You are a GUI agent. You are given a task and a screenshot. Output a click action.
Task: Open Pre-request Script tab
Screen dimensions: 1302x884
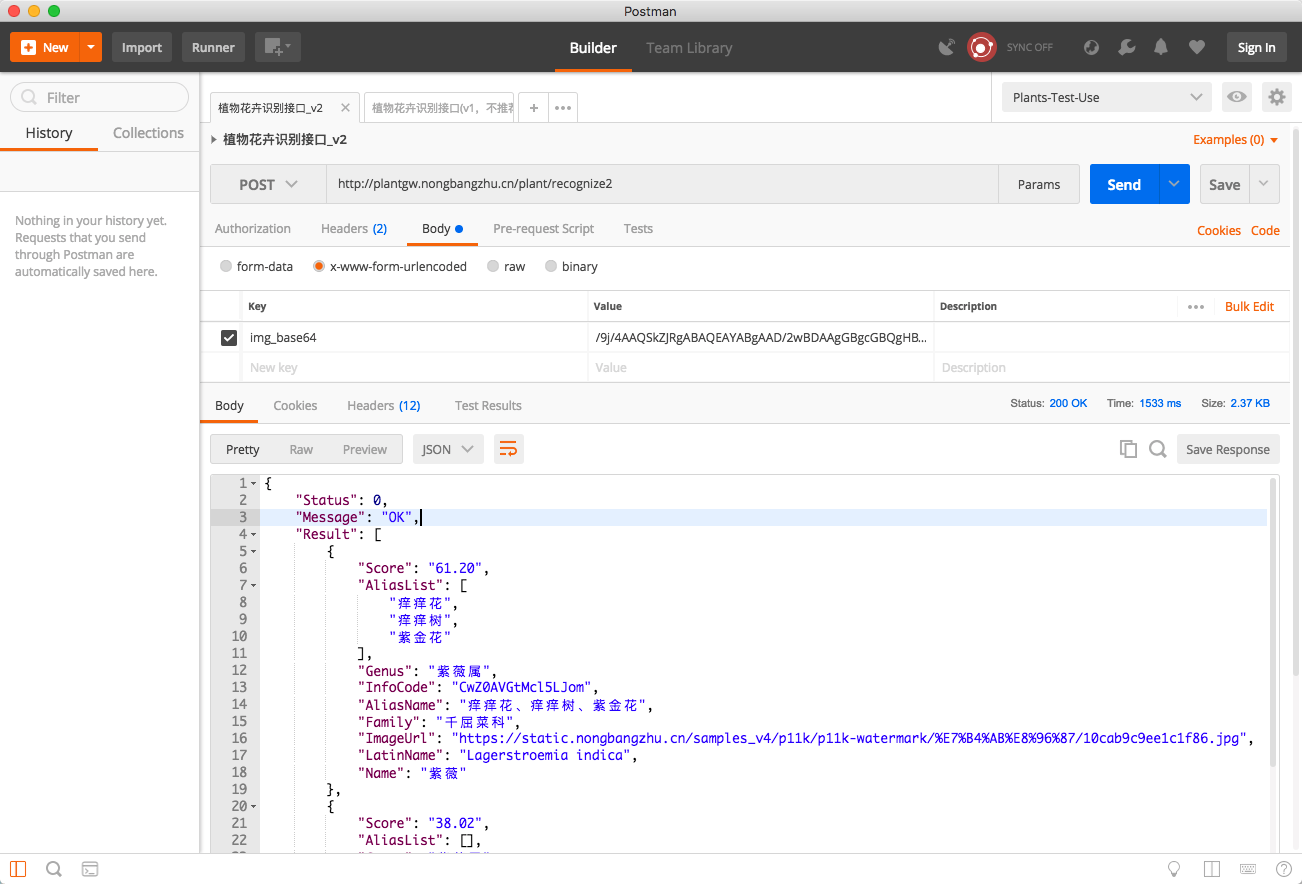(x=543, y=229)
